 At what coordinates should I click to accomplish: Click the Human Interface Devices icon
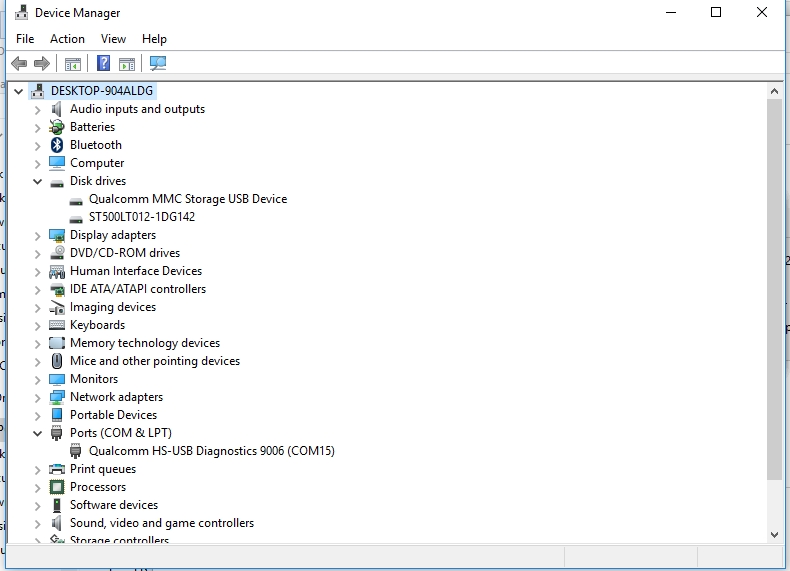tap(57, 272)
